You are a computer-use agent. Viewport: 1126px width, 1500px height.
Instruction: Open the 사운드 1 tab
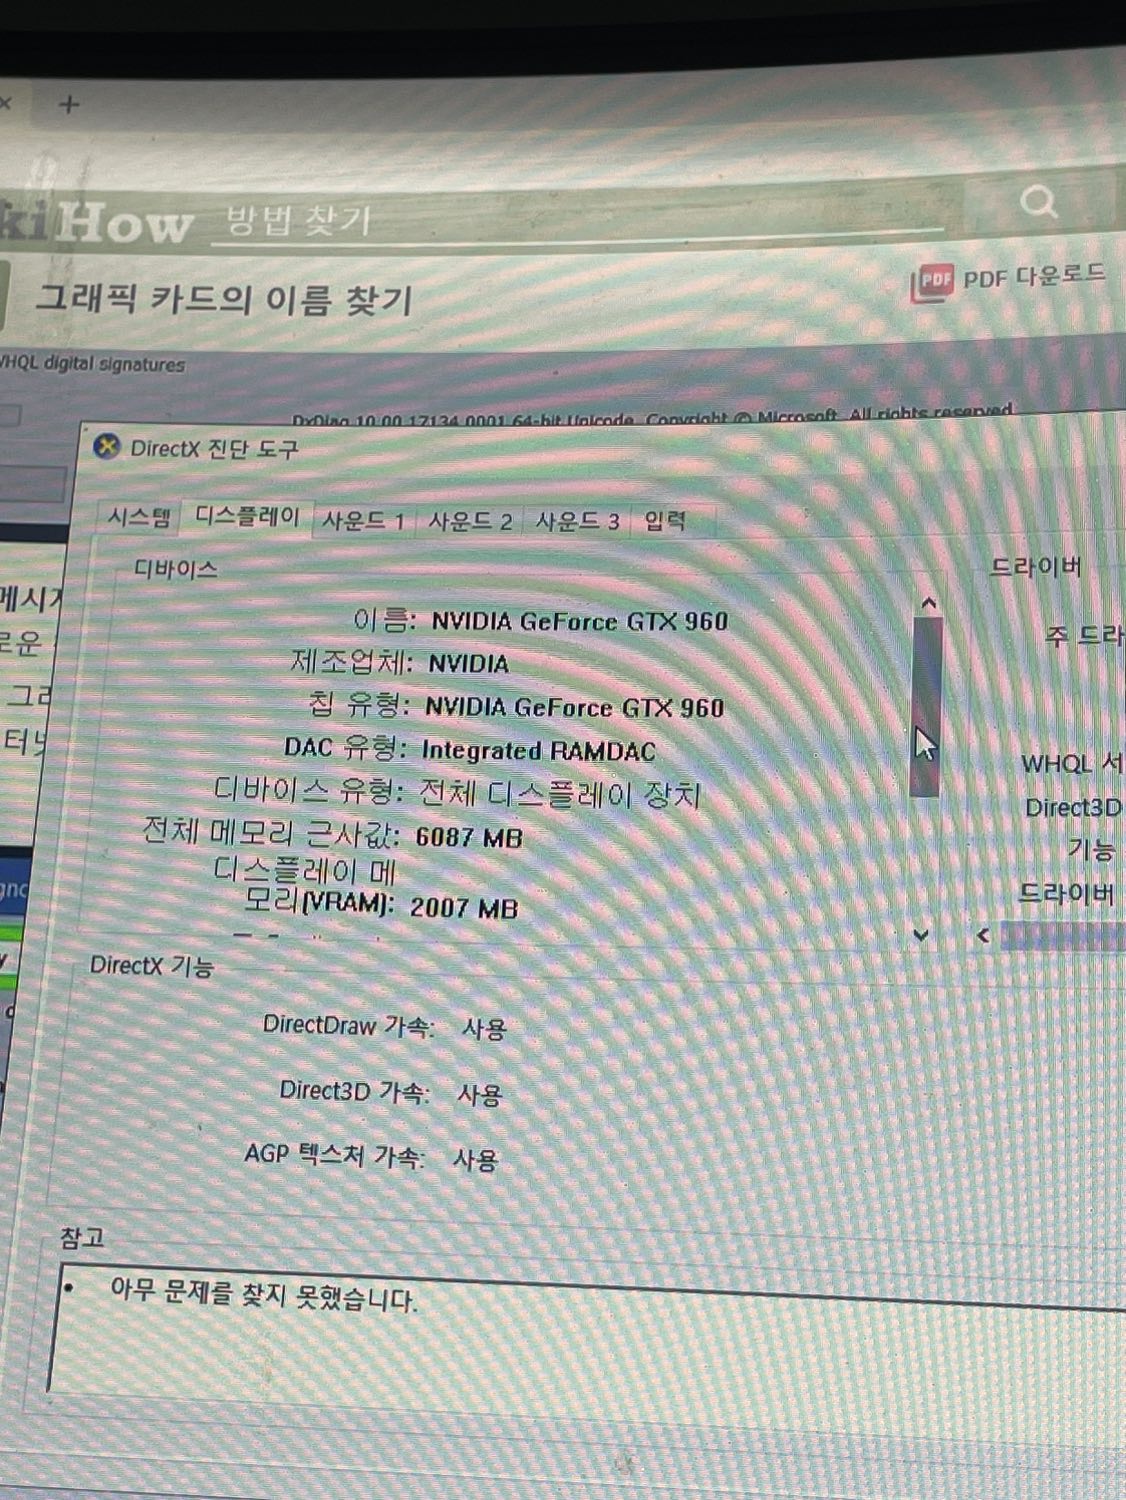(x=363, y=521)
